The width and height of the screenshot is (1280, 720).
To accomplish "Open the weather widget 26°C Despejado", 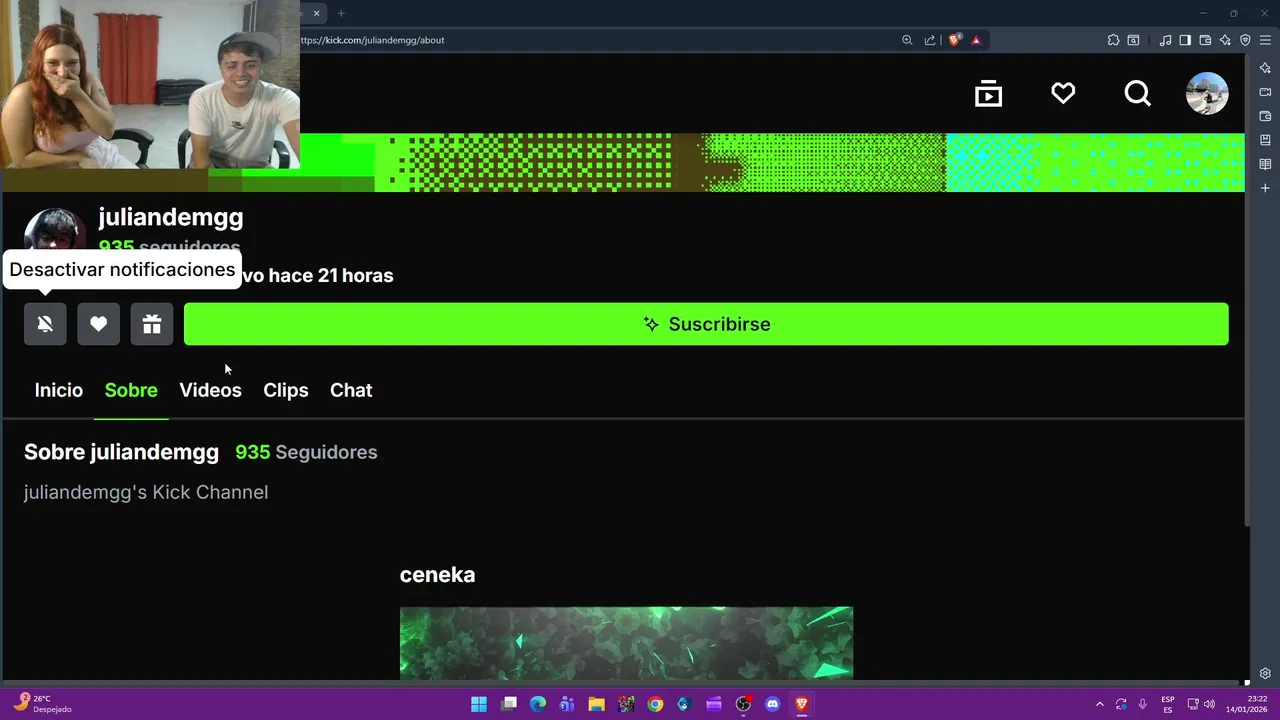I will tap(42, 704).
